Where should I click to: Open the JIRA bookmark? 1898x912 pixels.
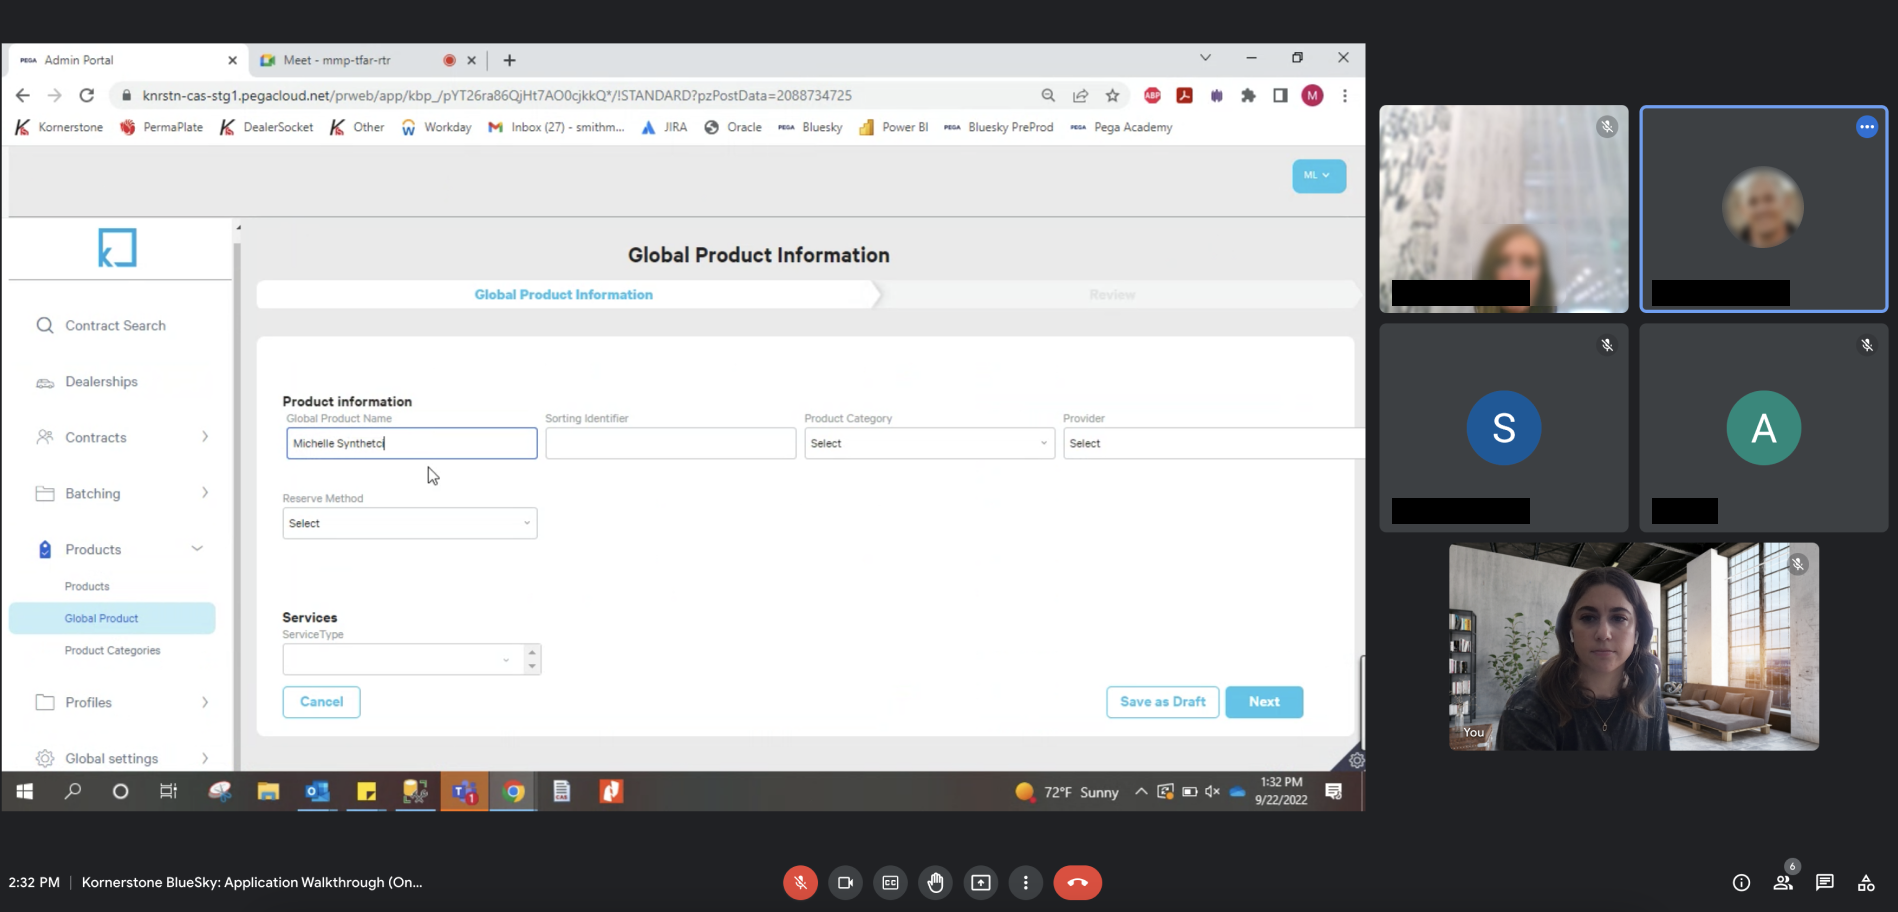(664, 127)
